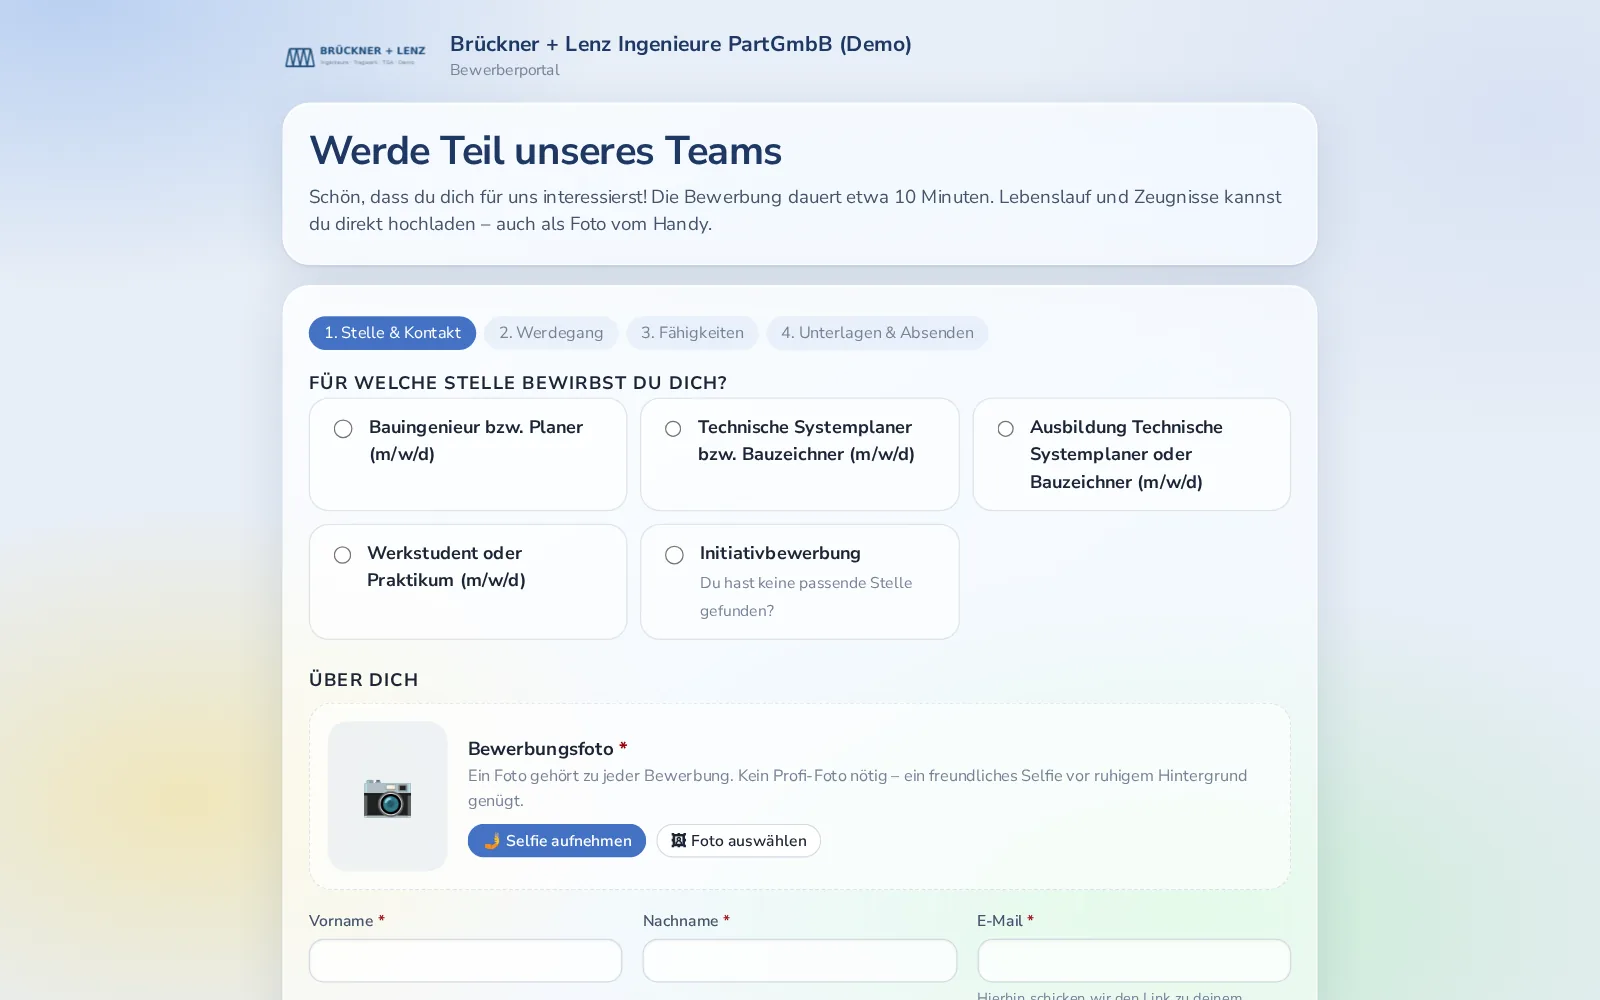Image resolution: width=1600 pixels, height=1000 pixels.
Task: Pick Werkstudent oder Praktikum radio button
Action: tap(342, 555)
